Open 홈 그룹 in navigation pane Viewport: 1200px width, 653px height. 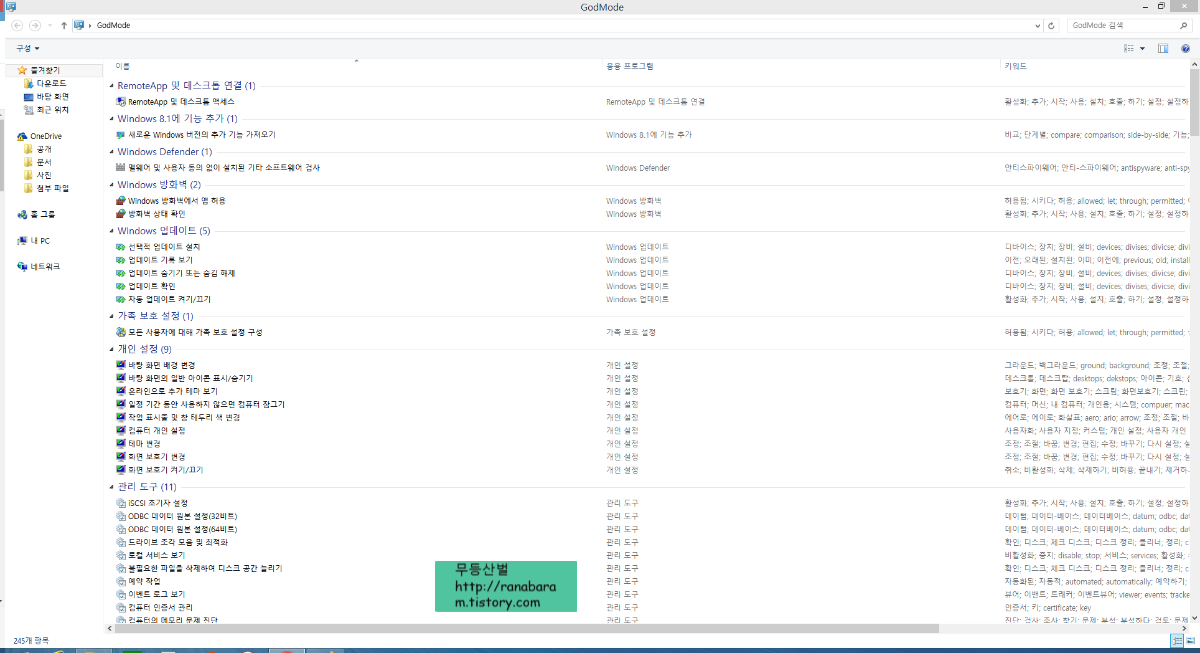37,215
